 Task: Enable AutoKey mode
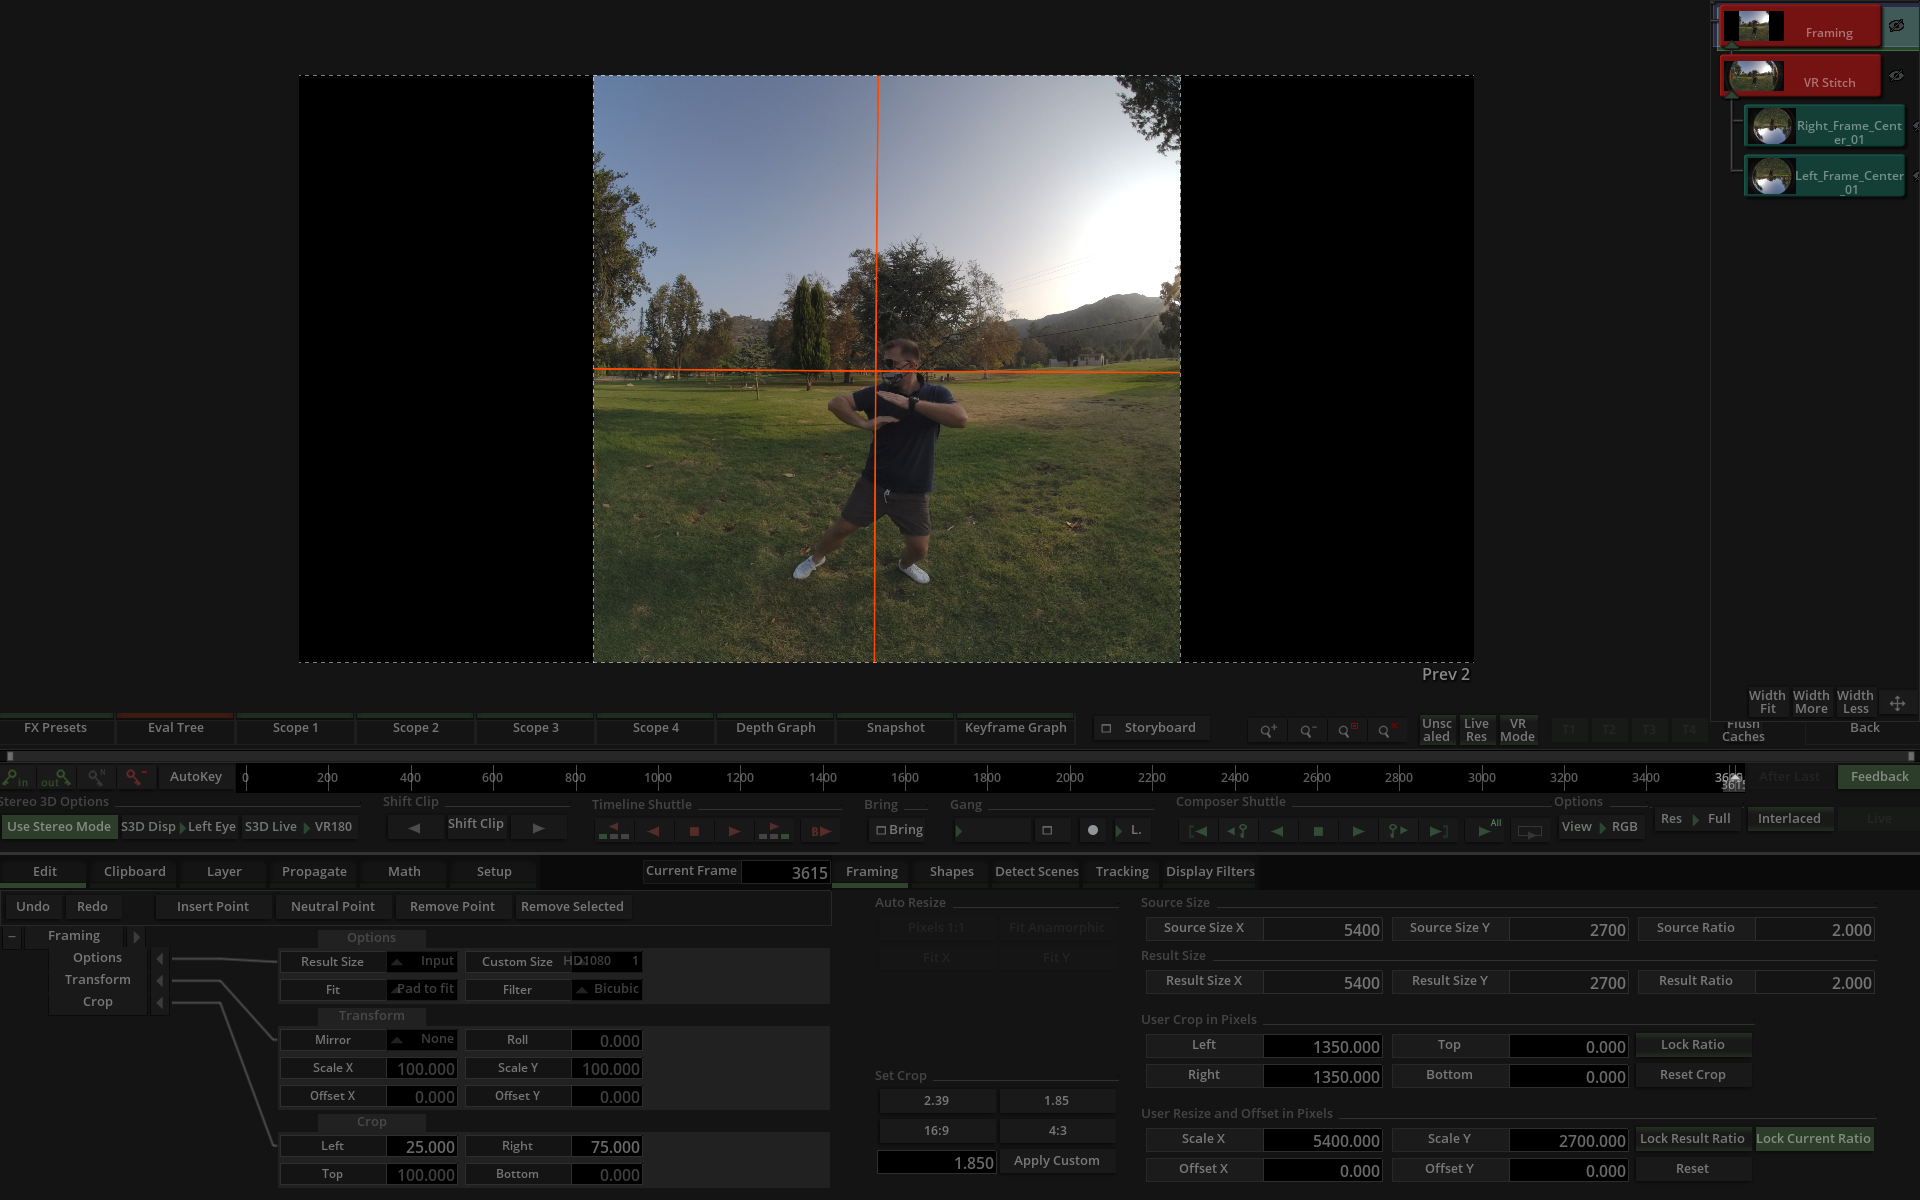[x=195, y=777]
